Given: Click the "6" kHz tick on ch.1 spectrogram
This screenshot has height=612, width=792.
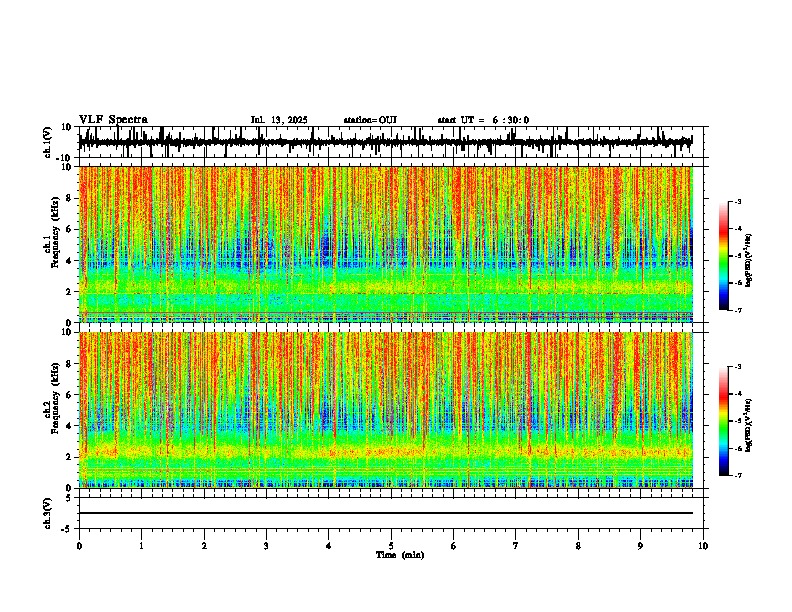Looking at the screenshot, I should click(70, 229).
